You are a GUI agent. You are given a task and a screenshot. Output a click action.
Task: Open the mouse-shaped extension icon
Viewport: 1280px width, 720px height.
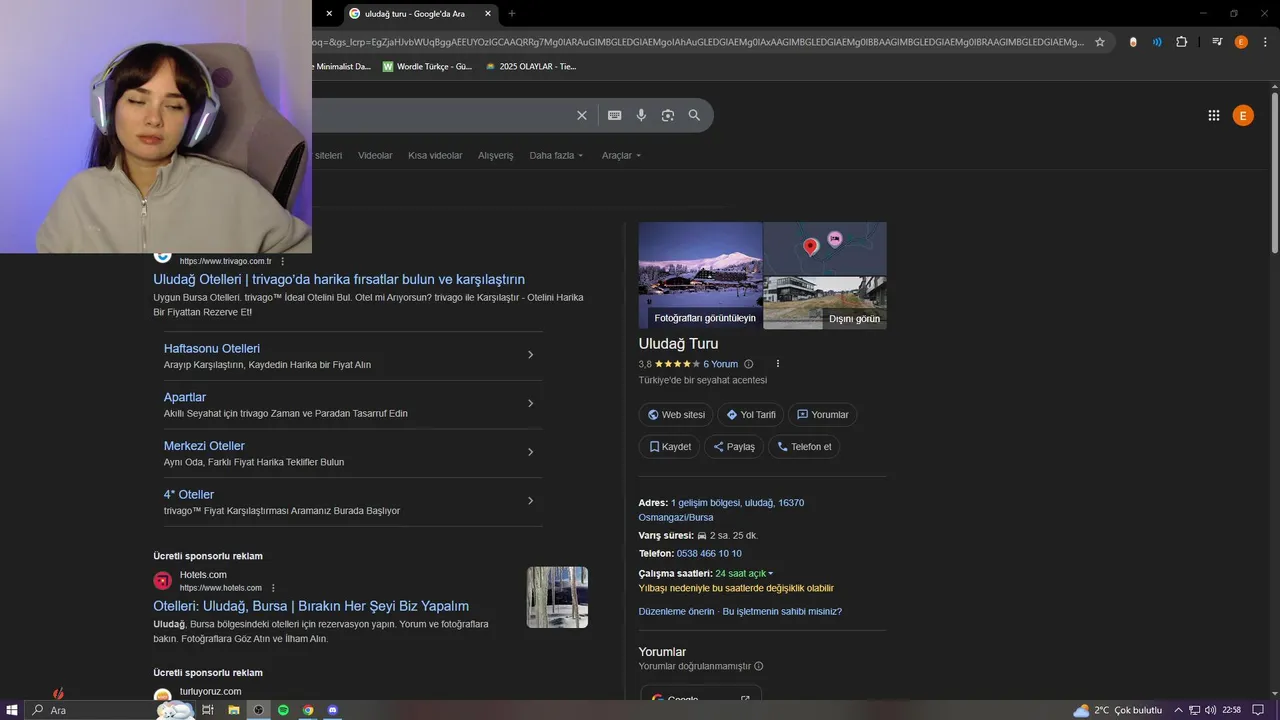(x=1133, y=42)
